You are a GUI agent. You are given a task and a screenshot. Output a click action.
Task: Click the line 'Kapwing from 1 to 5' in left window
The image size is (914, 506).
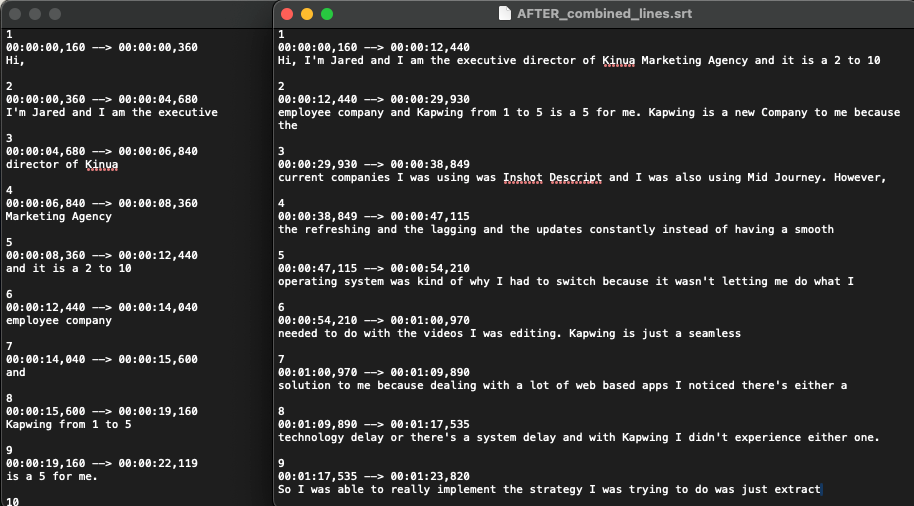[x=69, y=424]
